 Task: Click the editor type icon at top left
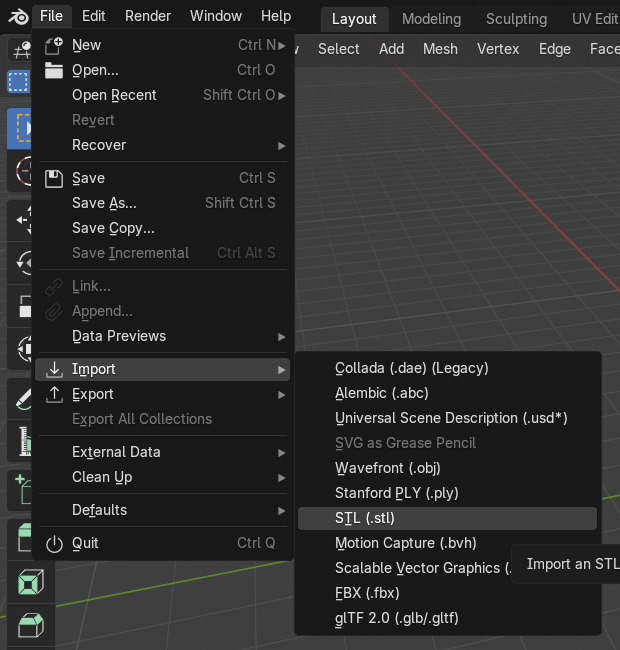pyautogui.click(x=21, y=50)
